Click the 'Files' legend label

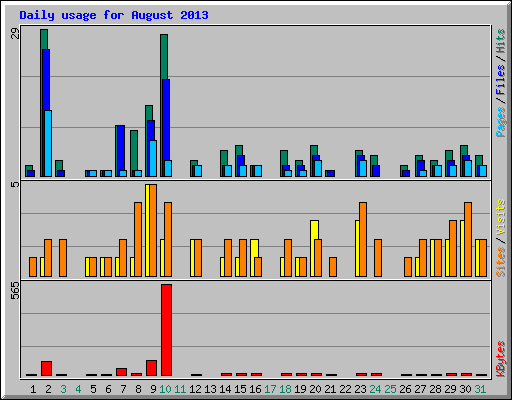pyautogui.click(x=500, y=80)
